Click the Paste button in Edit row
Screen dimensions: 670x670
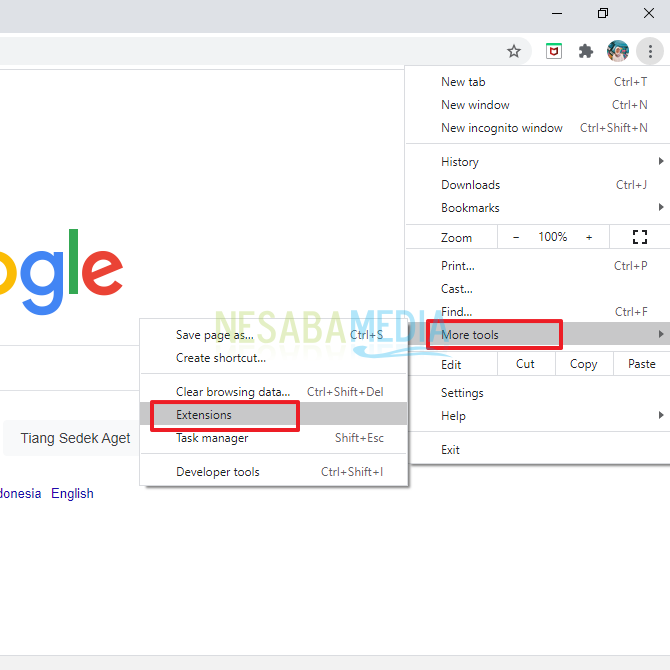point(641,364)
